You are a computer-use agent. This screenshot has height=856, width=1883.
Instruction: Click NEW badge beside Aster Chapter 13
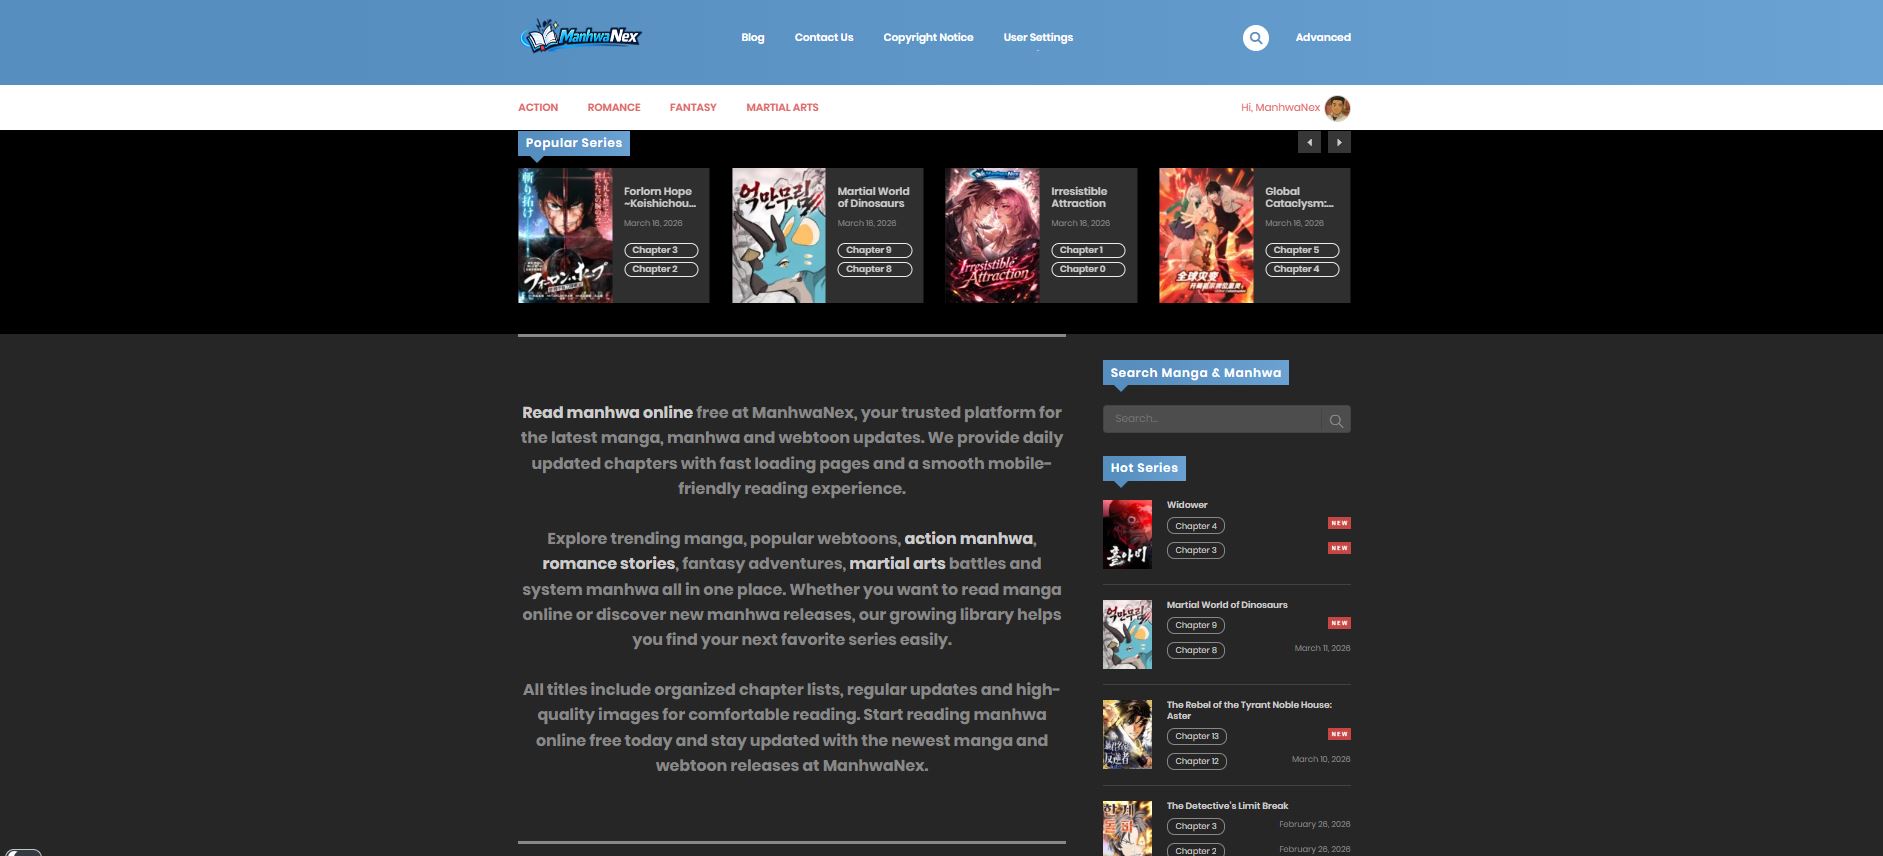(1339, 734)
